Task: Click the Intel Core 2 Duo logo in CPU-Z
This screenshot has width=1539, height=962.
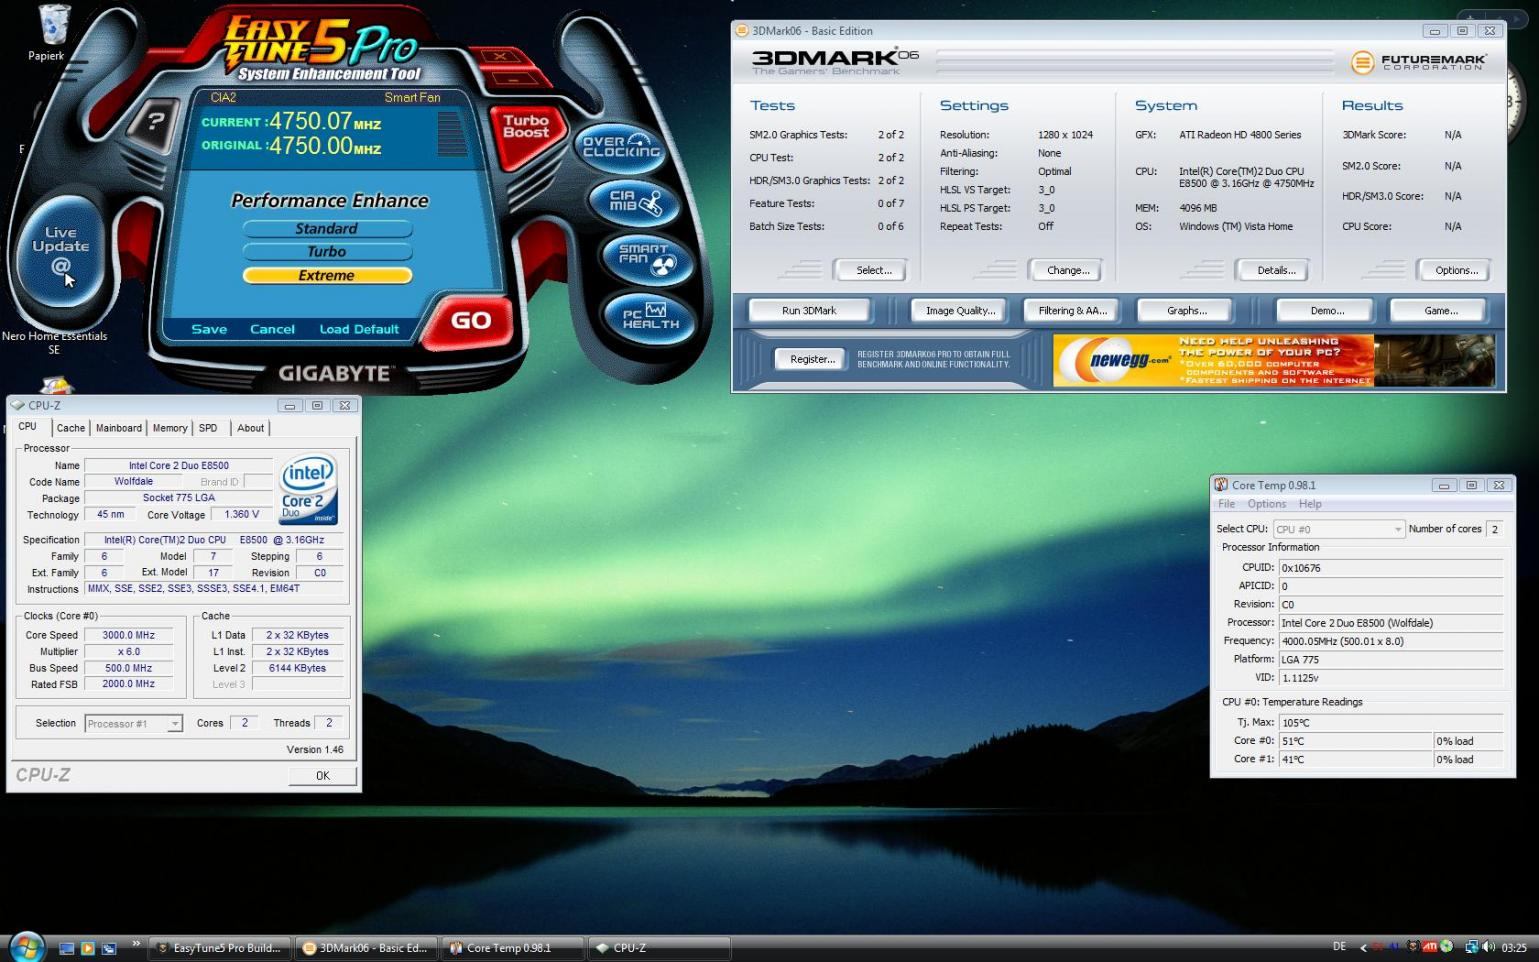Action: pos(309,489)
